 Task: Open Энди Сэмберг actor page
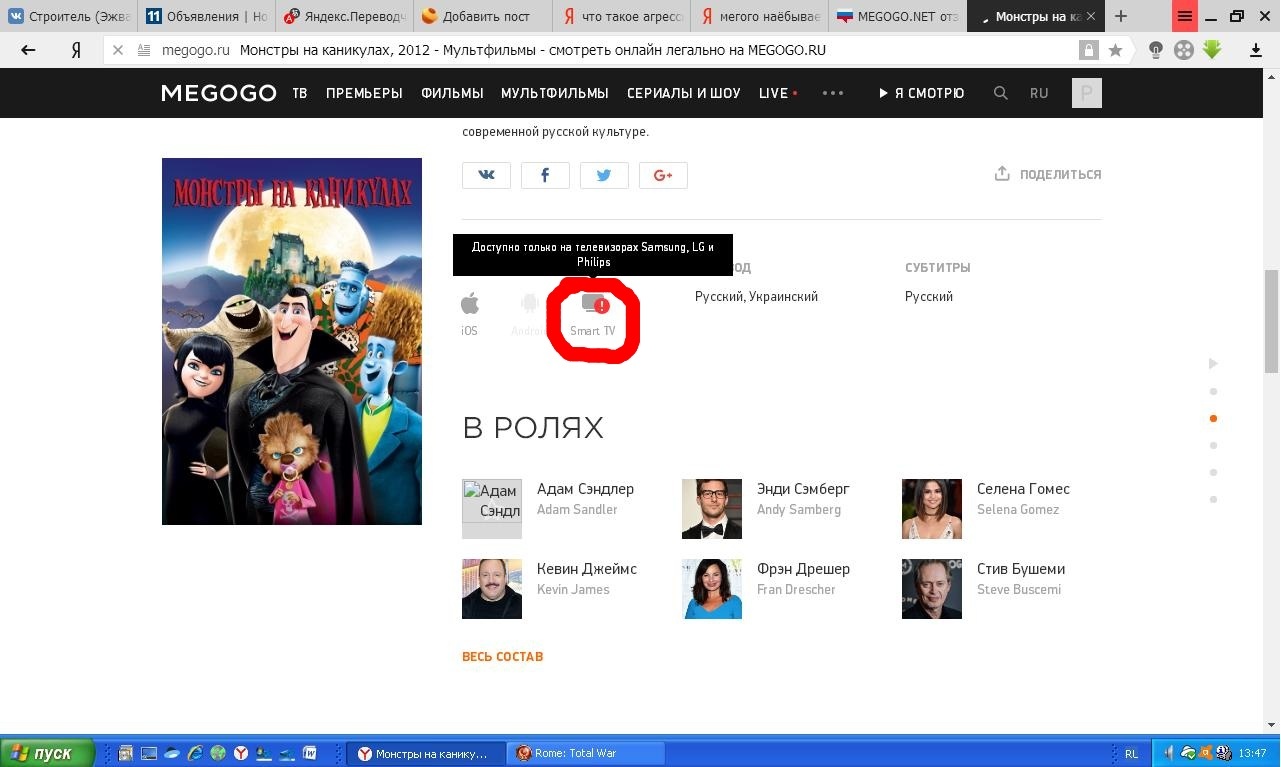click(x=803, y=489)
